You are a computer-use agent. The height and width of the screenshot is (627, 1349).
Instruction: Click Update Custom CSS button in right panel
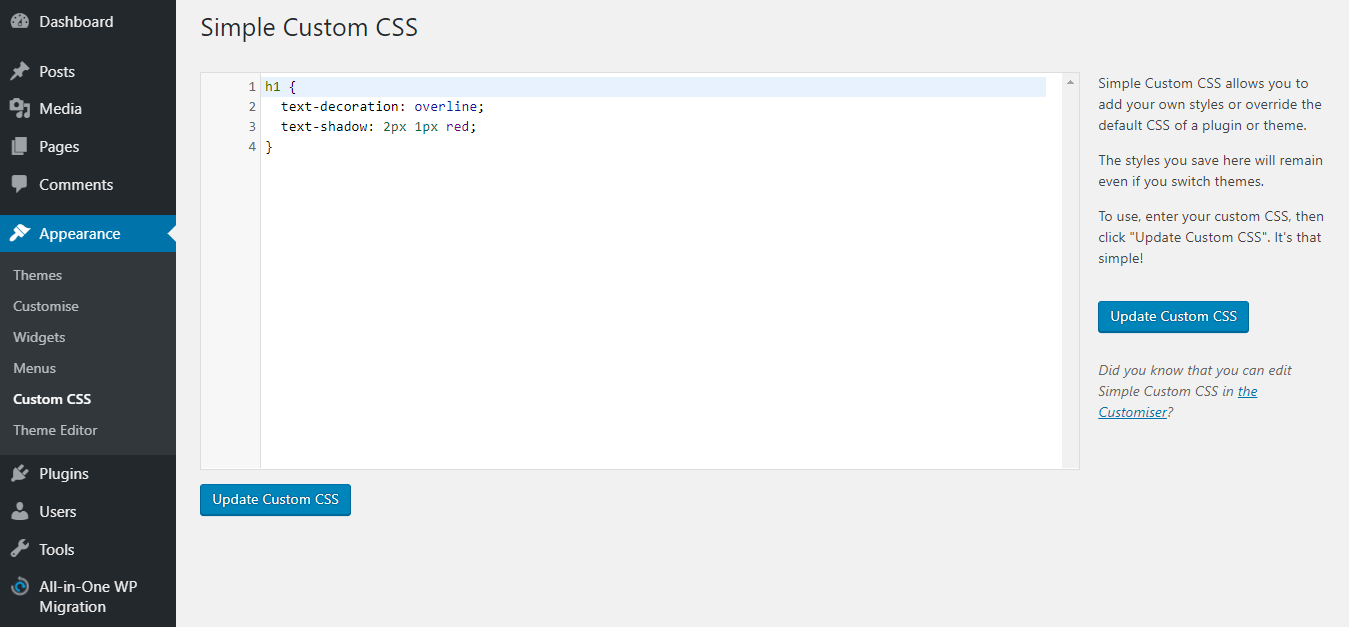pos(1173,316)
